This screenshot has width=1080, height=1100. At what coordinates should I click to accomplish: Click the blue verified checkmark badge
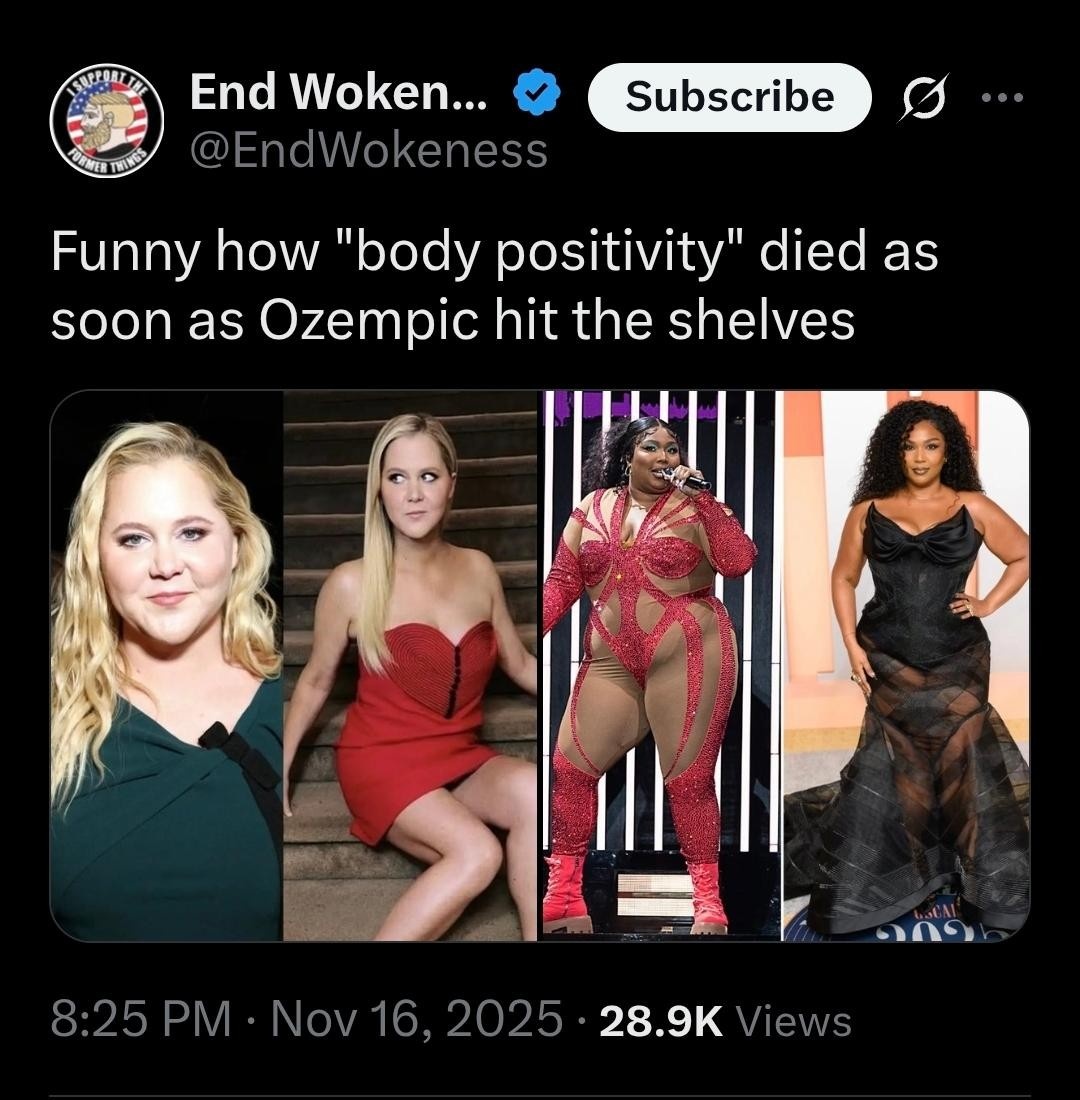click(538, 93)
